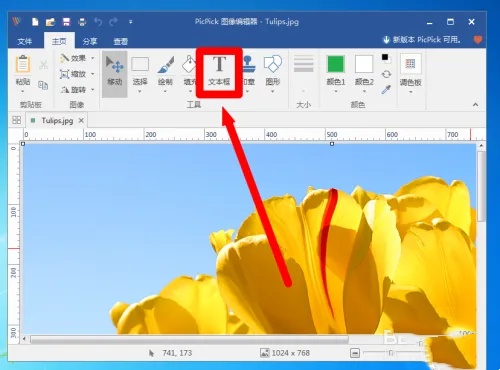Open the File (文件) menu
The width and height of the screenshot is (500, 370).
click(25, 41)
